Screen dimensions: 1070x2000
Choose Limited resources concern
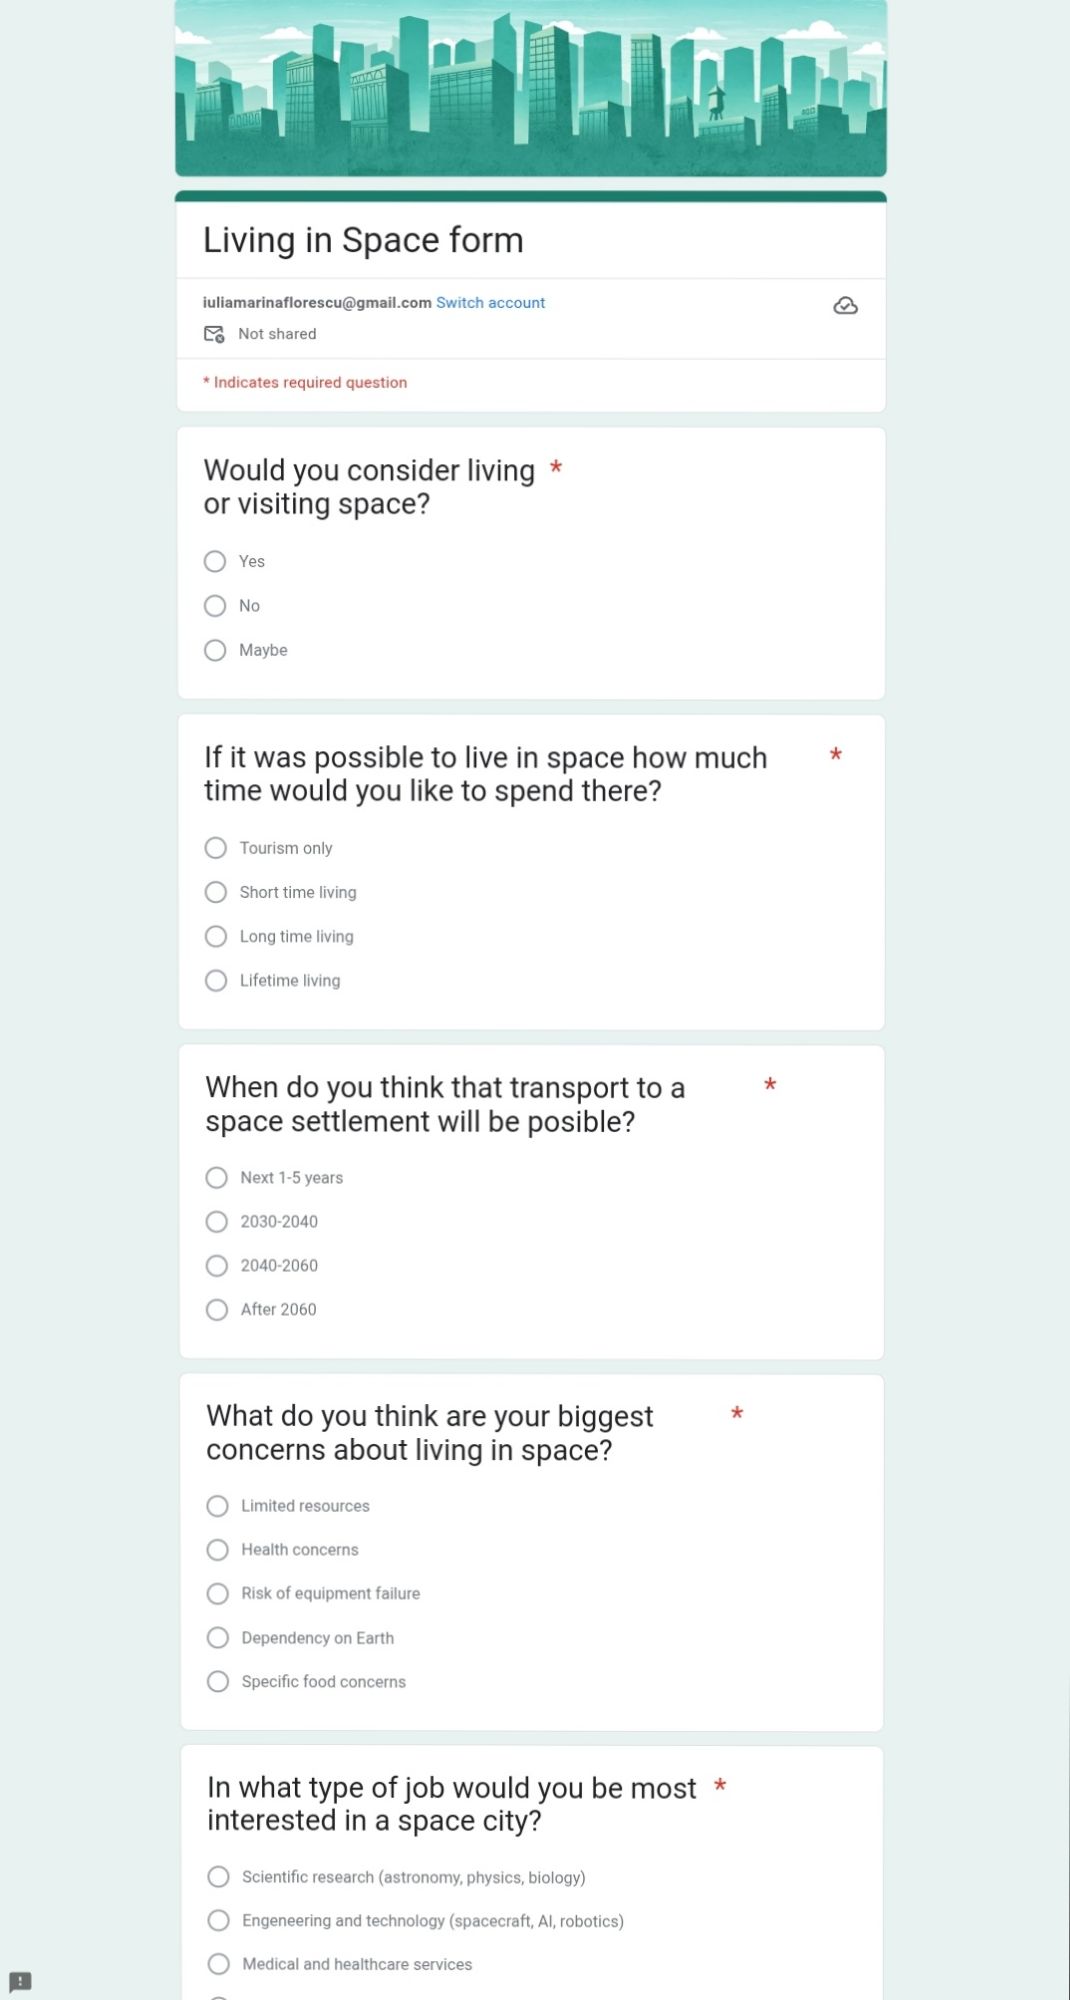tap(218, 1506)
